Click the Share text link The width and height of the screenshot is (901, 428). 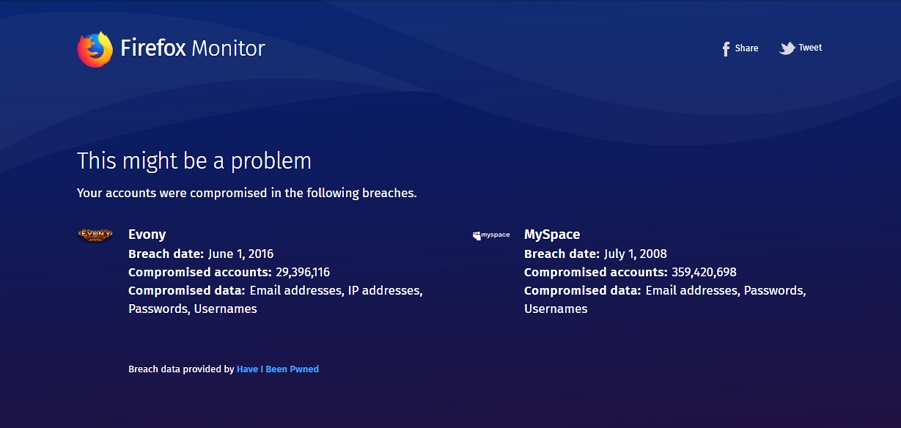[x=747, y=48]
